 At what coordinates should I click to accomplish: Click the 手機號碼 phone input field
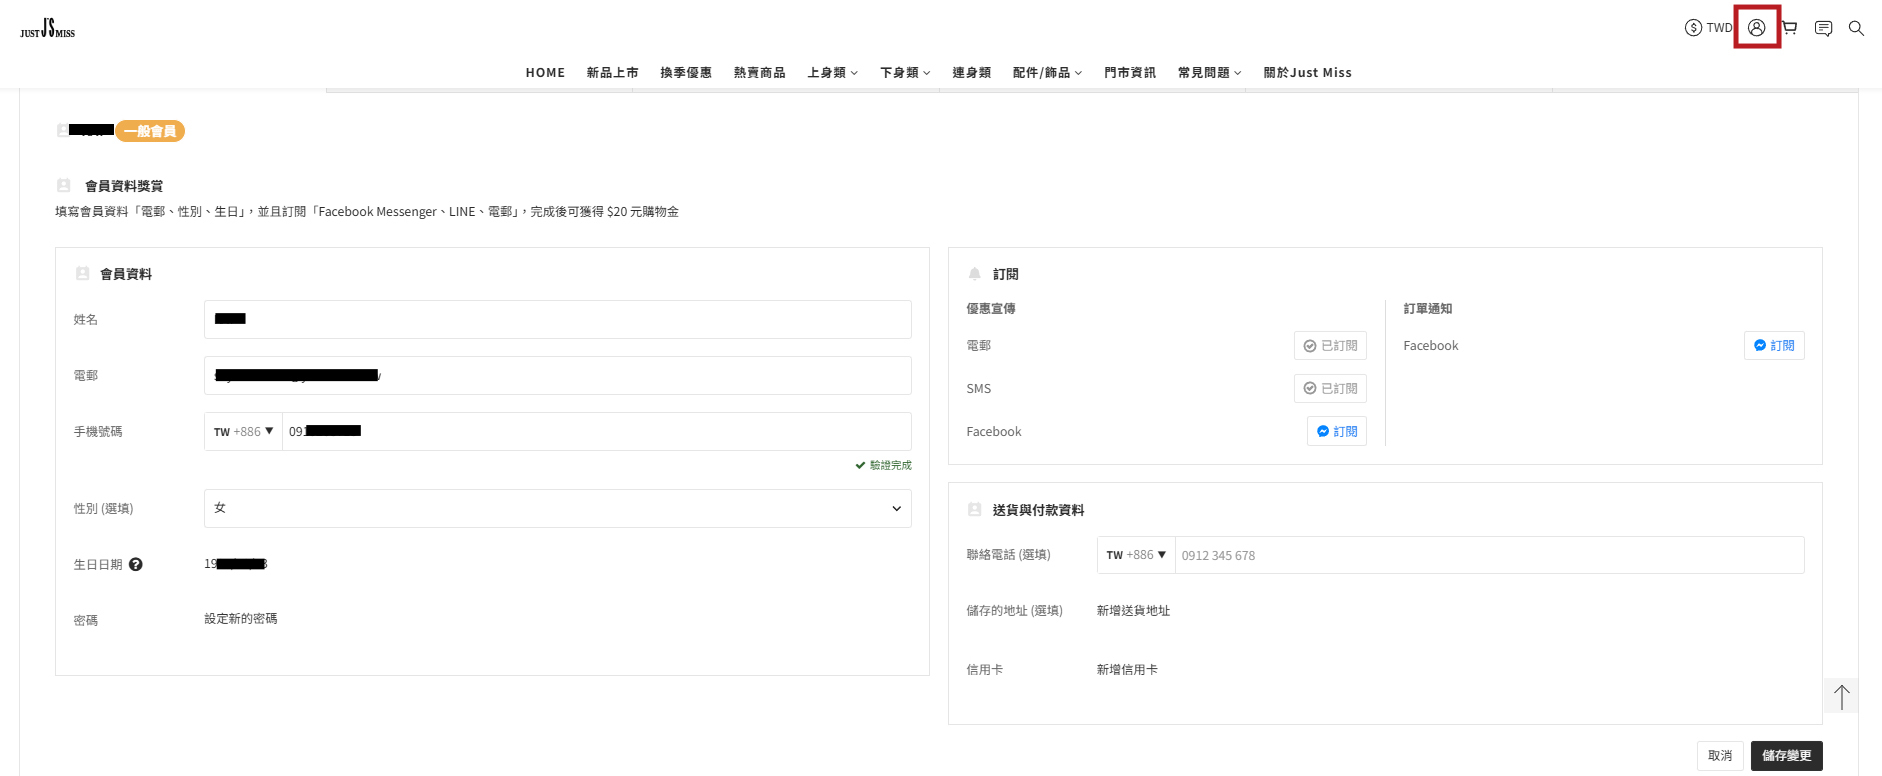click(597, 432)
